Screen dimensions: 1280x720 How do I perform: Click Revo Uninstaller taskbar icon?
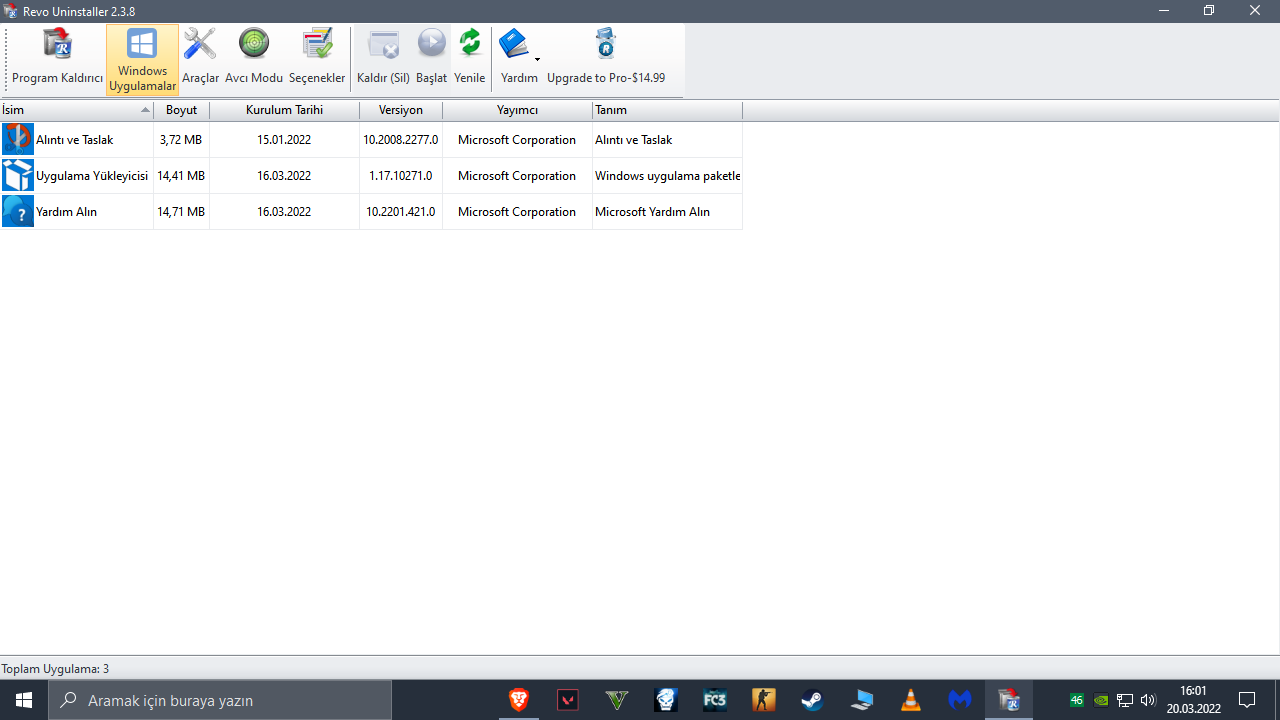1009,700
